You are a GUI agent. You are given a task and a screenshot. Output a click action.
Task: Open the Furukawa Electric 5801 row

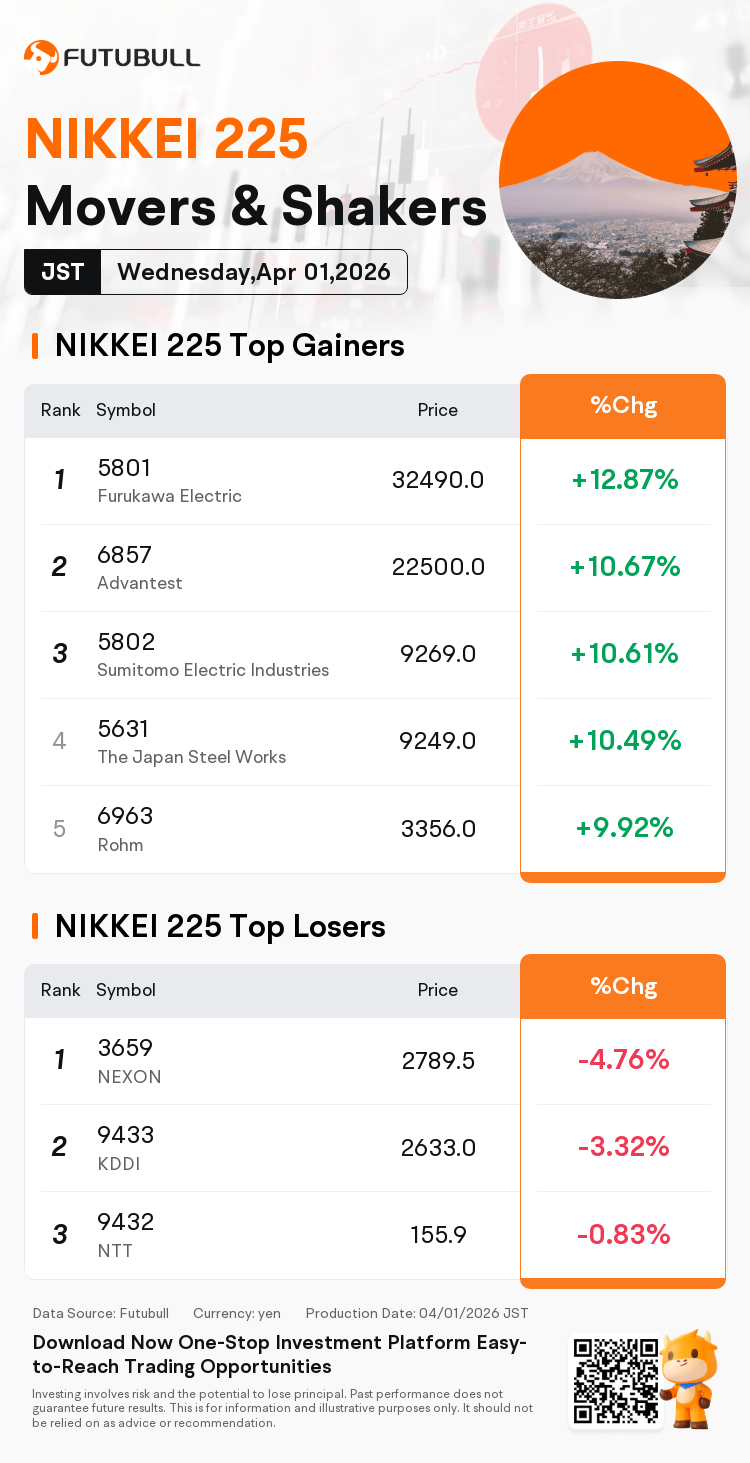click(x=375, y=481)
